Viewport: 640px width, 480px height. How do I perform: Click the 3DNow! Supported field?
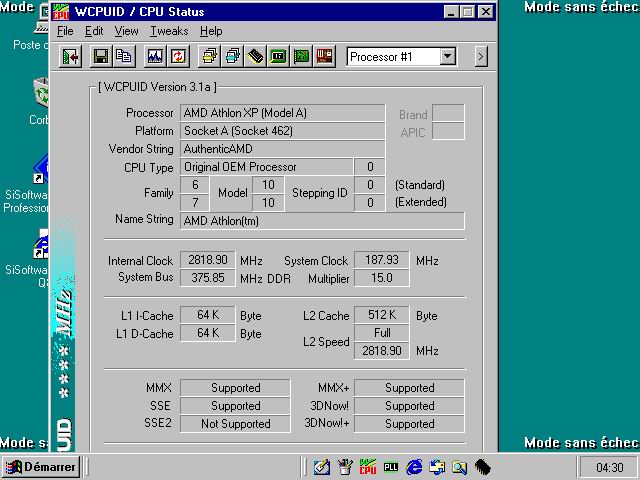click(x=409, y=406)
